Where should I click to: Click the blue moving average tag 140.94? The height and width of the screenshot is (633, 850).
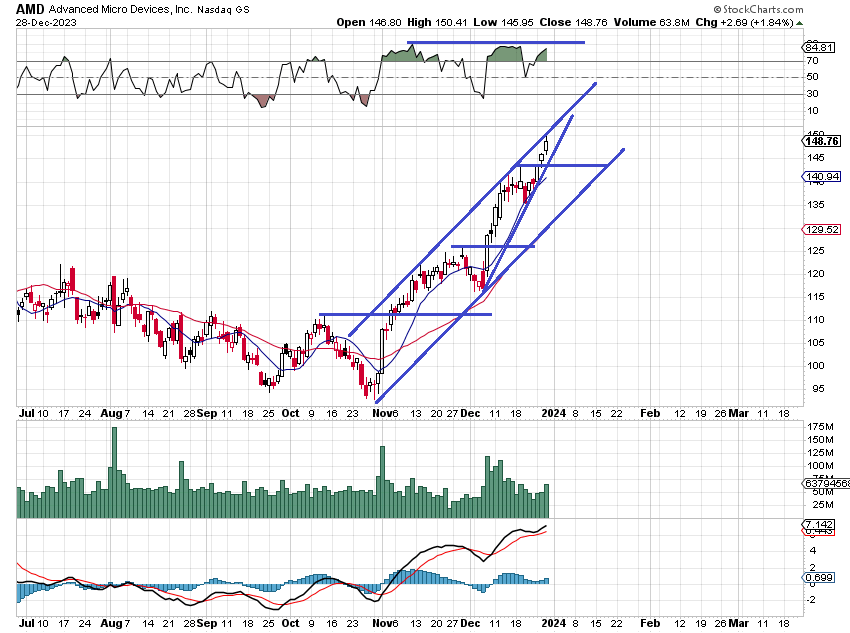click(x=821, y=176)
